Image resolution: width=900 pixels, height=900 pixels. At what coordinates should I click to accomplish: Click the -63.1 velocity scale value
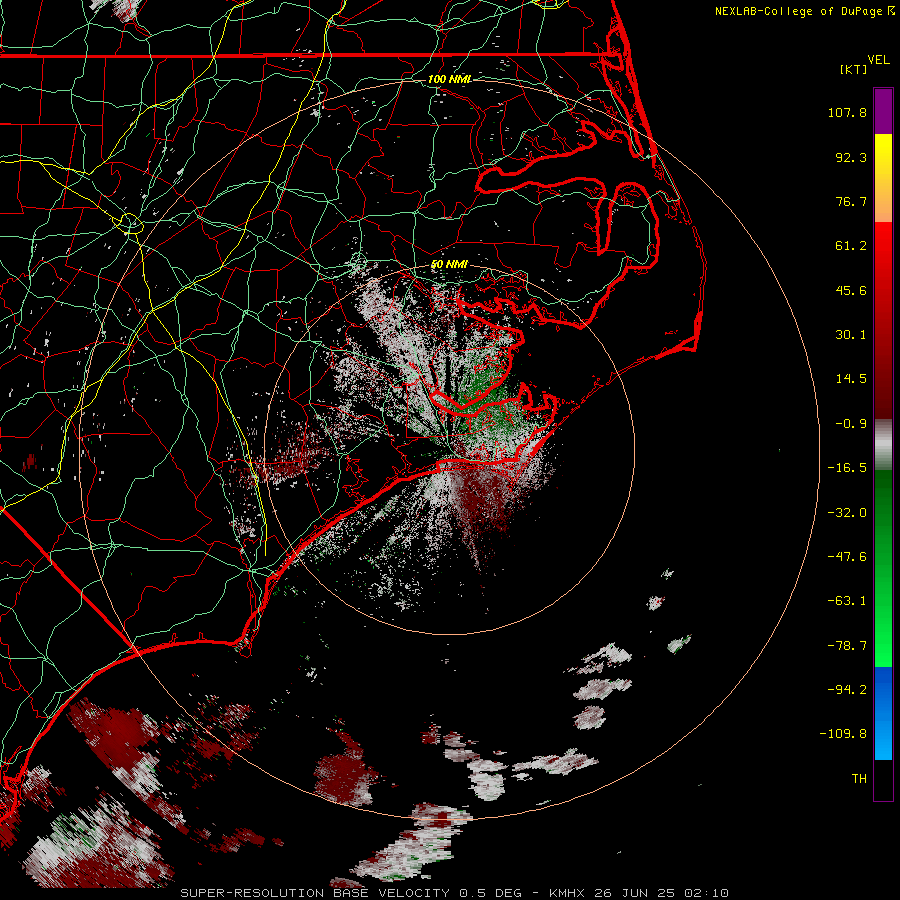pos(847,601)
